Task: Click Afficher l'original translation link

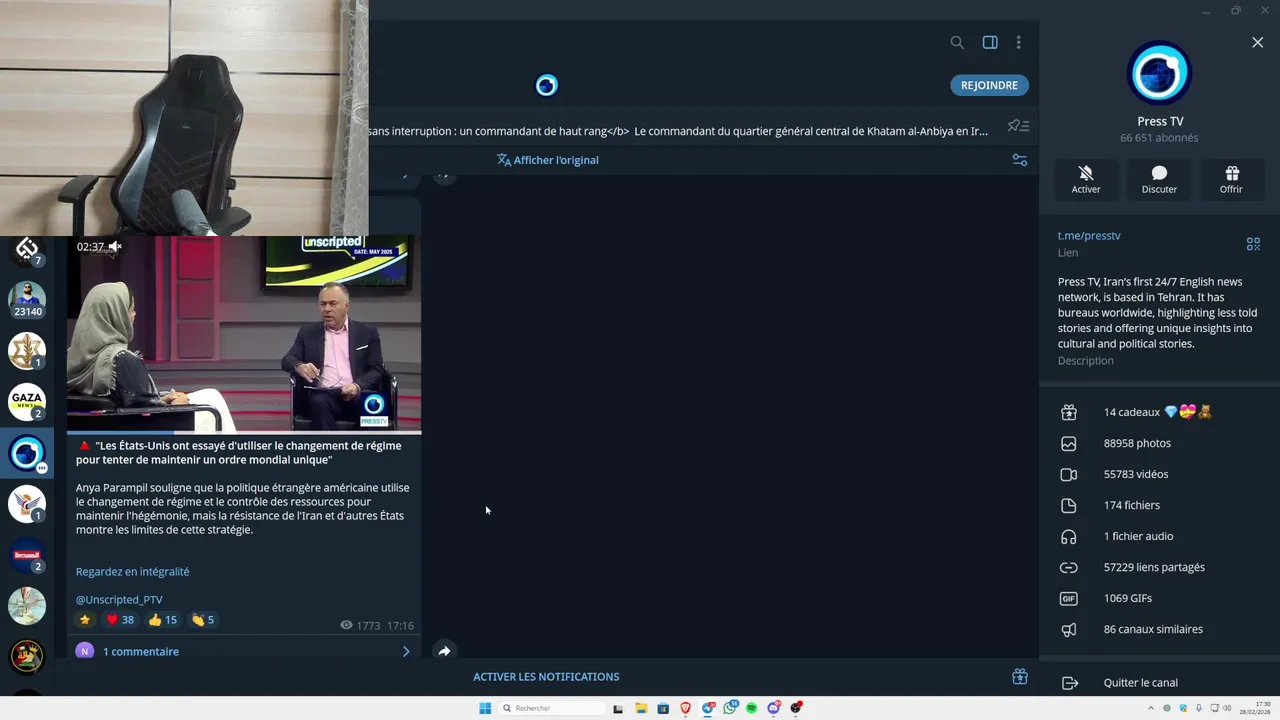Action: (547, 160)
